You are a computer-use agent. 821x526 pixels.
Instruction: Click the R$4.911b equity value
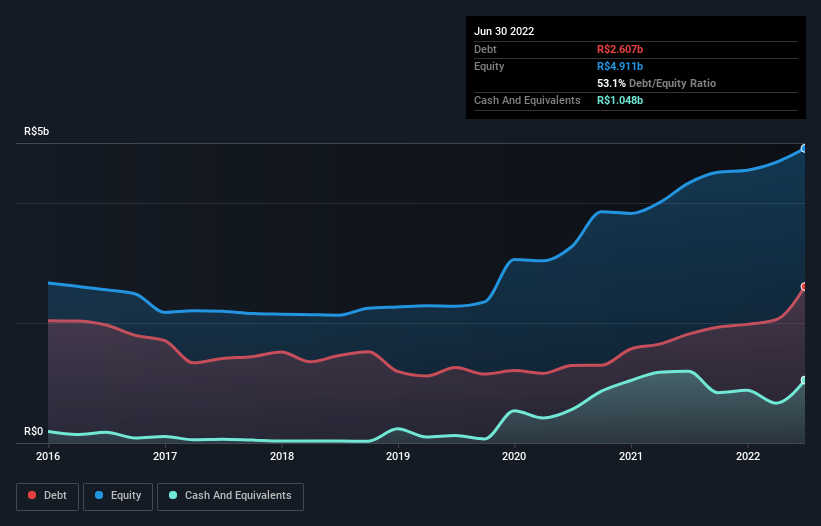point(620,66)
